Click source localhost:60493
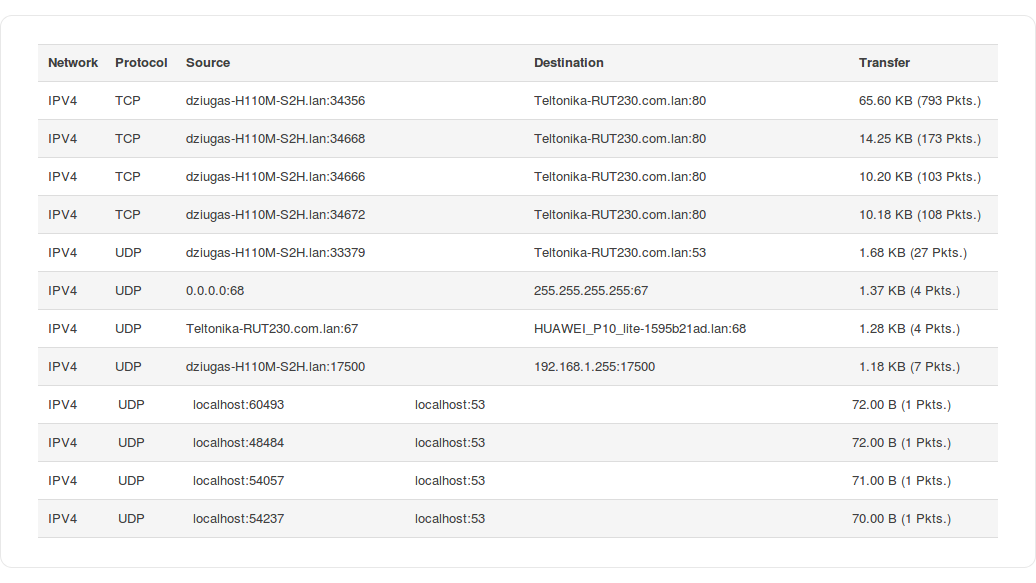 pyautogui.click(x=238, y=405)
